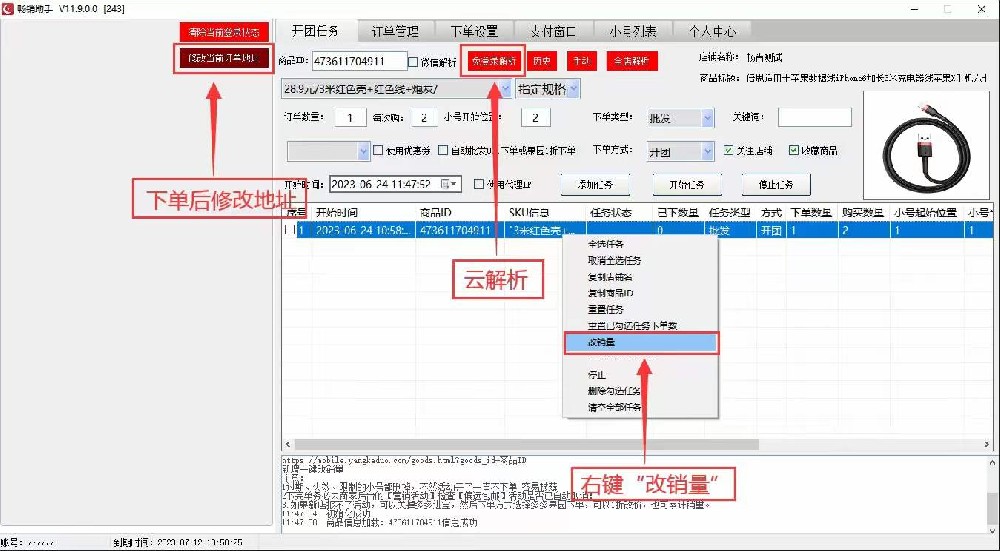Image resolution: width=1000 pixels, height=551 pixels.
Task: Open the calendar icon in start time field
Action: coord(445,184)
